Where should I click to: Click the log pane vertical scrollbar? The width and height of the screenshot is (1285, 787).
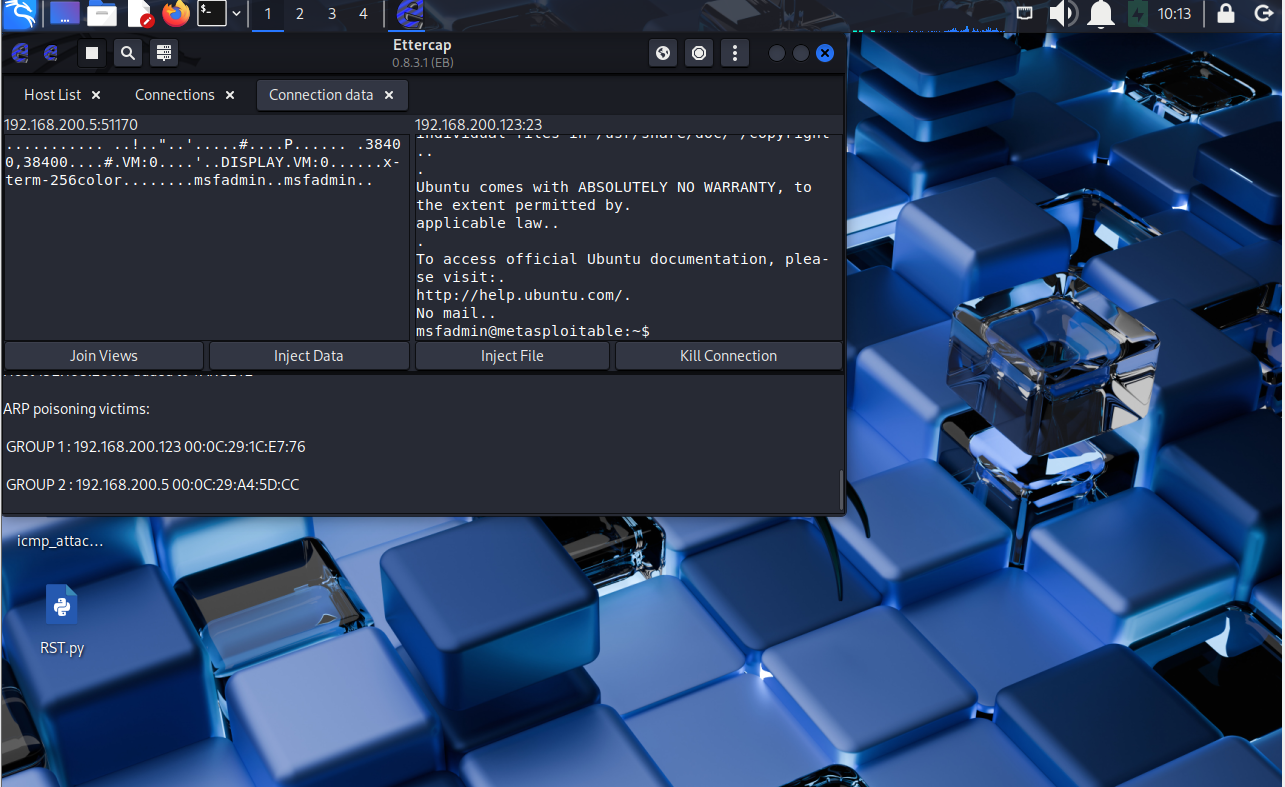(x=841, y=490)
